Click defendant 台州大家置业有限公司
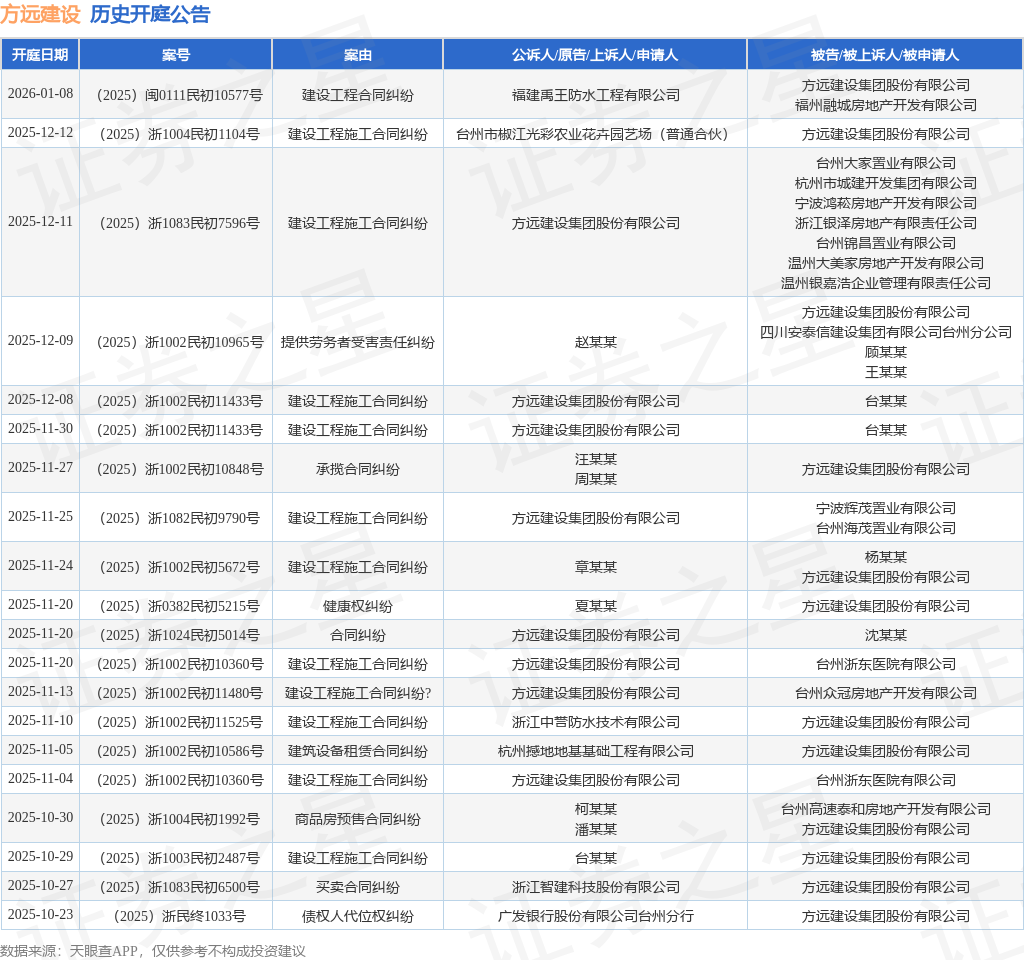The width and height of the screenshot is (1024, 960). tap(886, 163)
